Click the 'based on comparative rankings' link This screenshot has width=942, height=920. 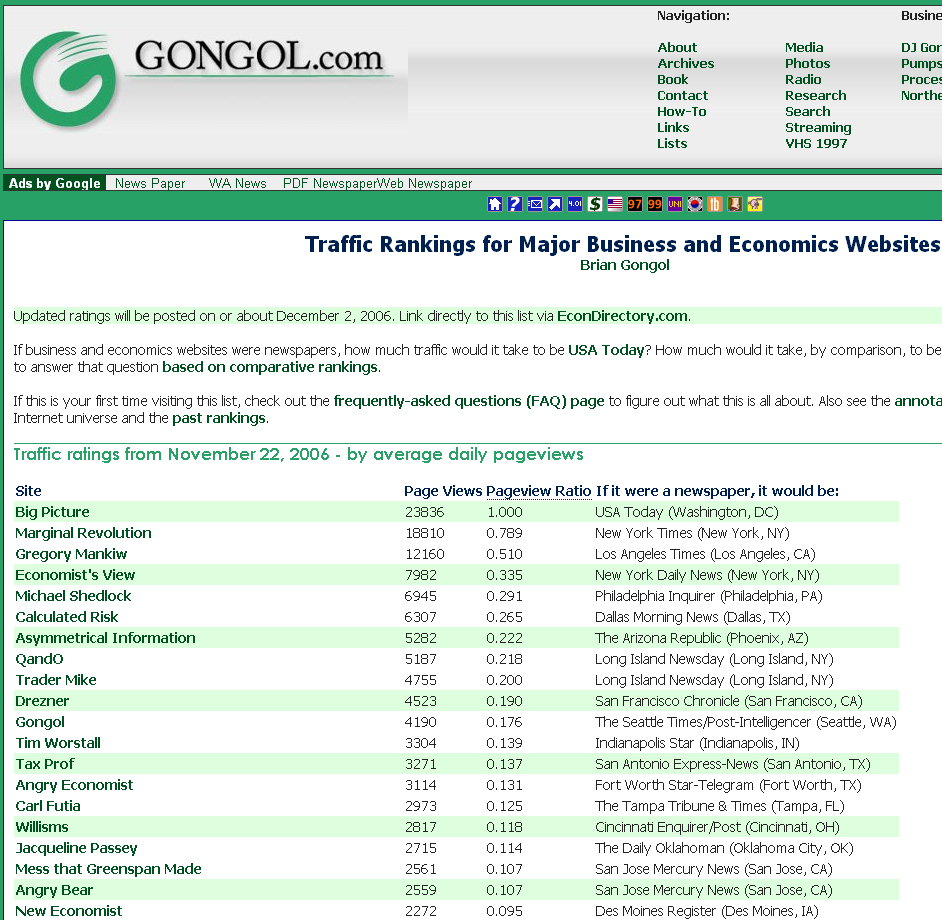click(270, 367)
